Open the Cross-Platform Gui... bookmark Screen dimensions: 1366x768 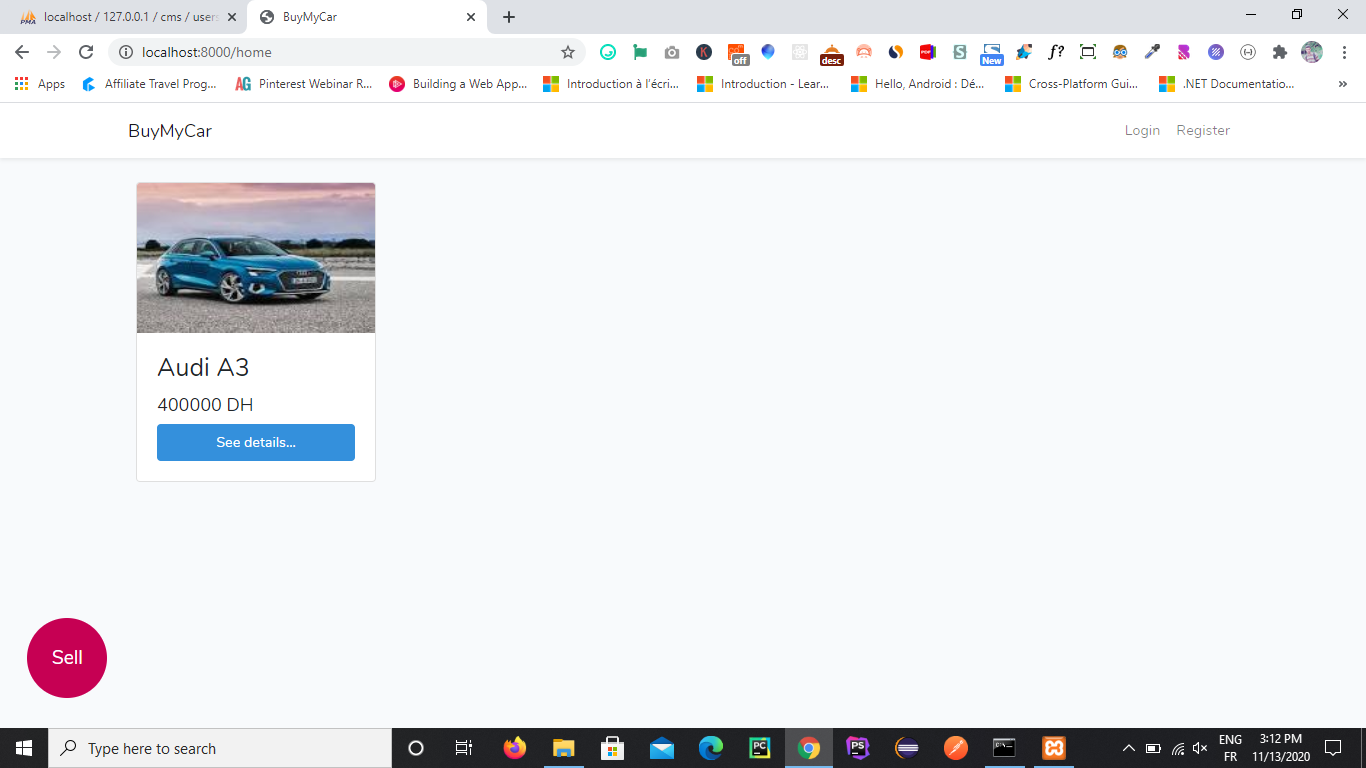point(1072,84)
